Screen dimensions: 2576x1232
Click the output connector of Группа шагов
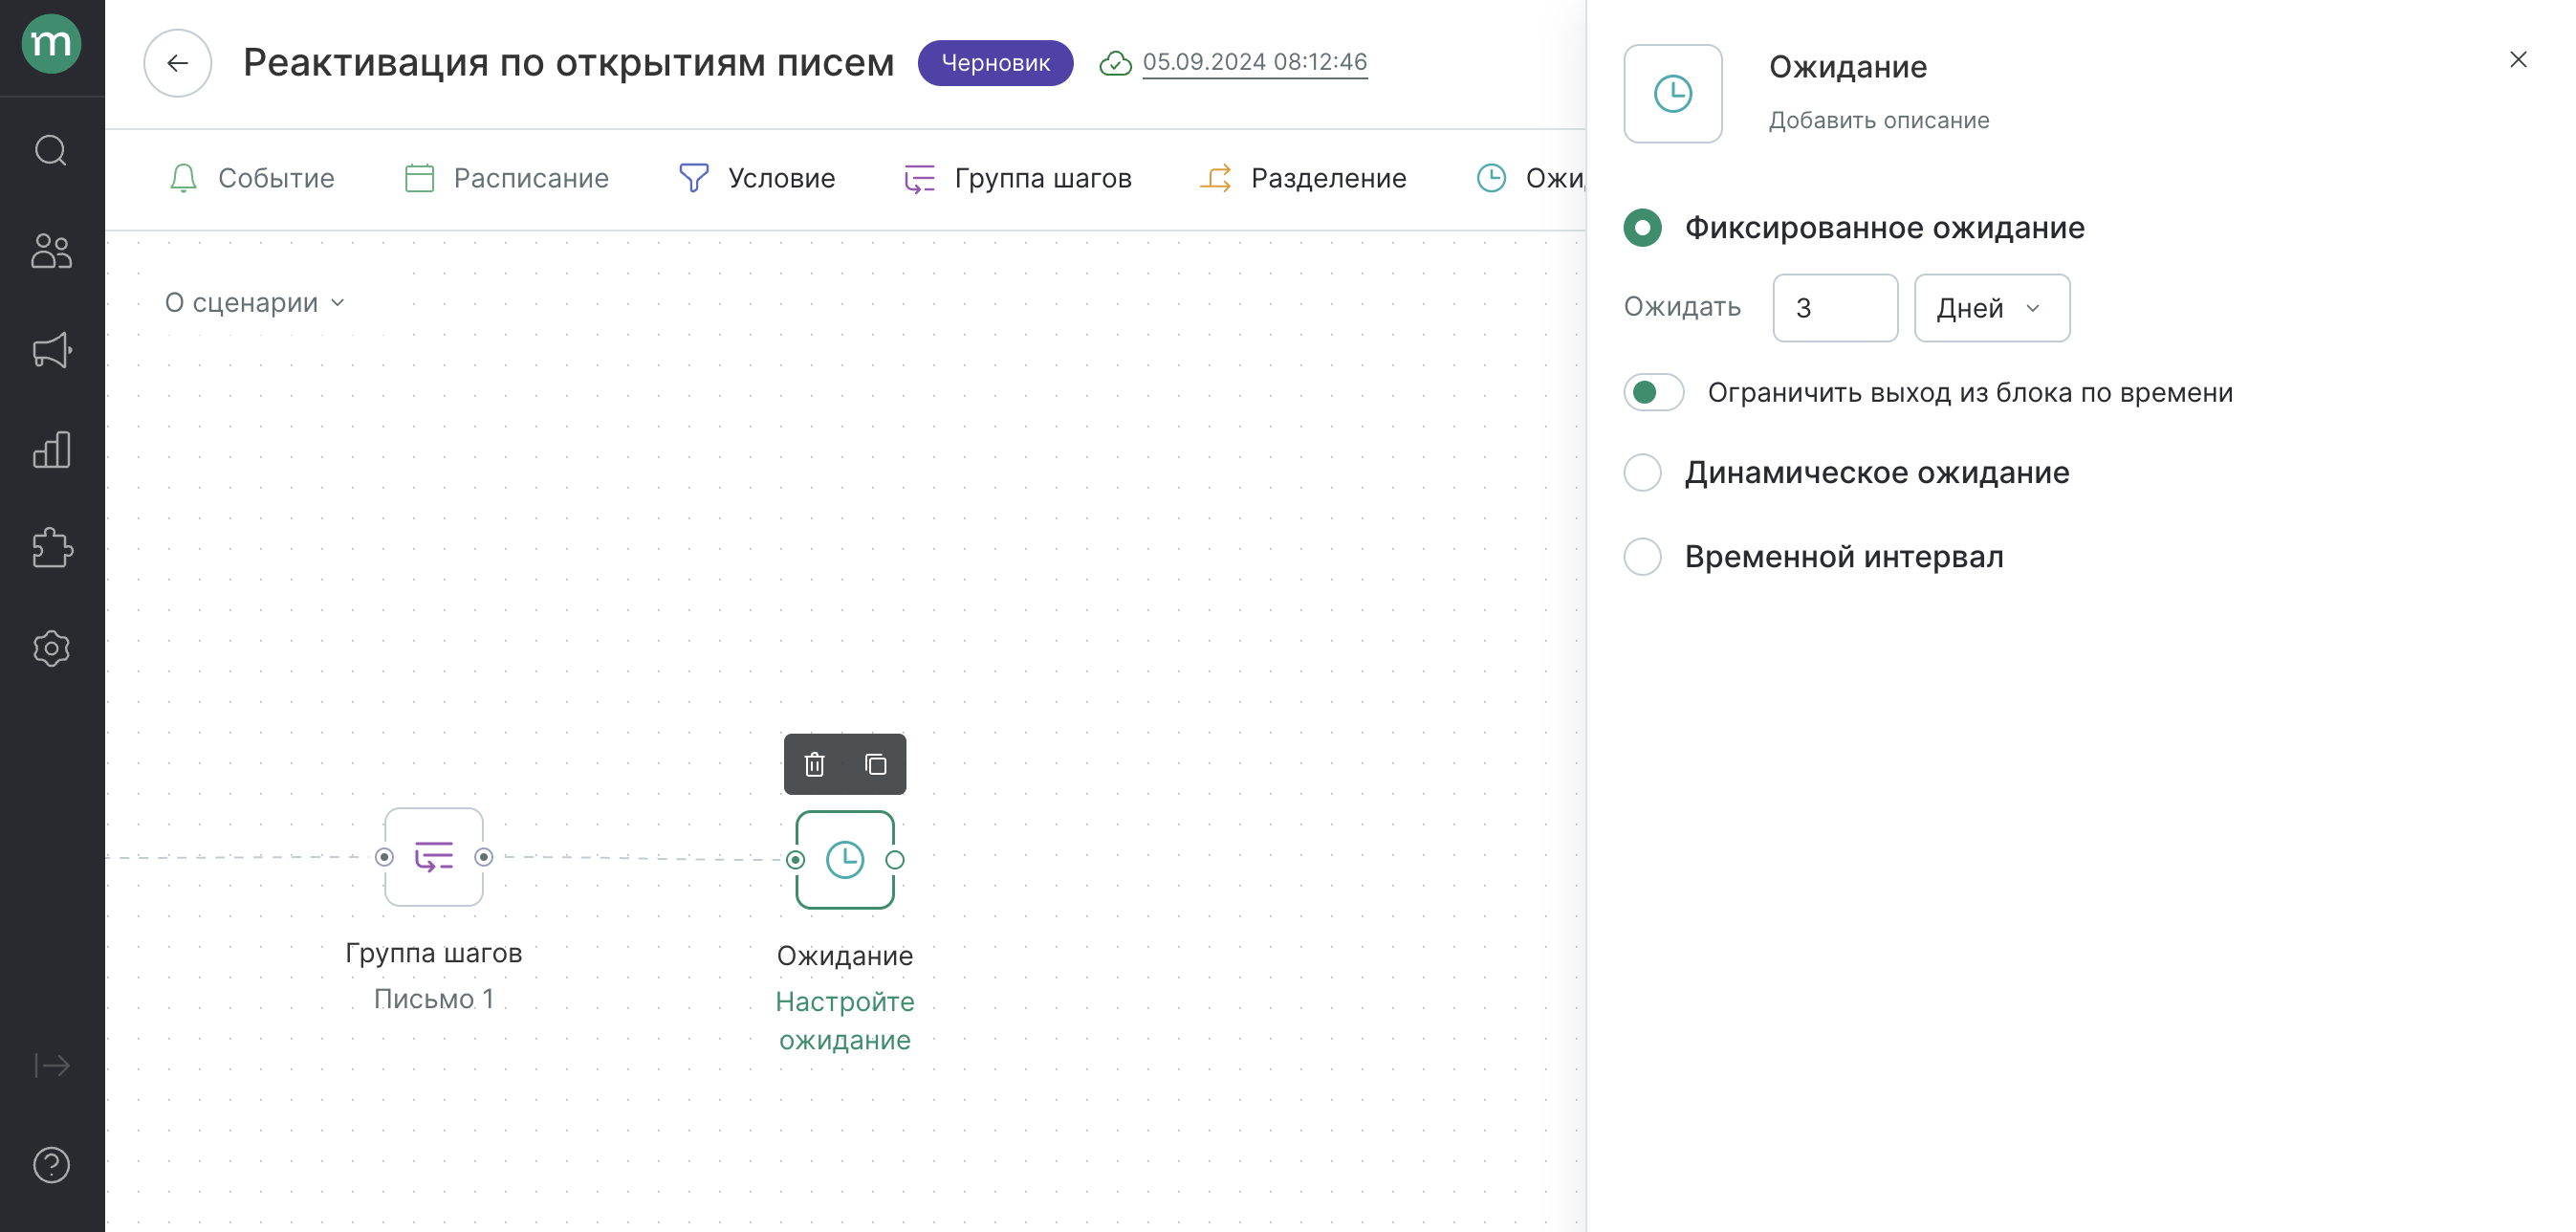pyautogui.click(x=483, y=857)
